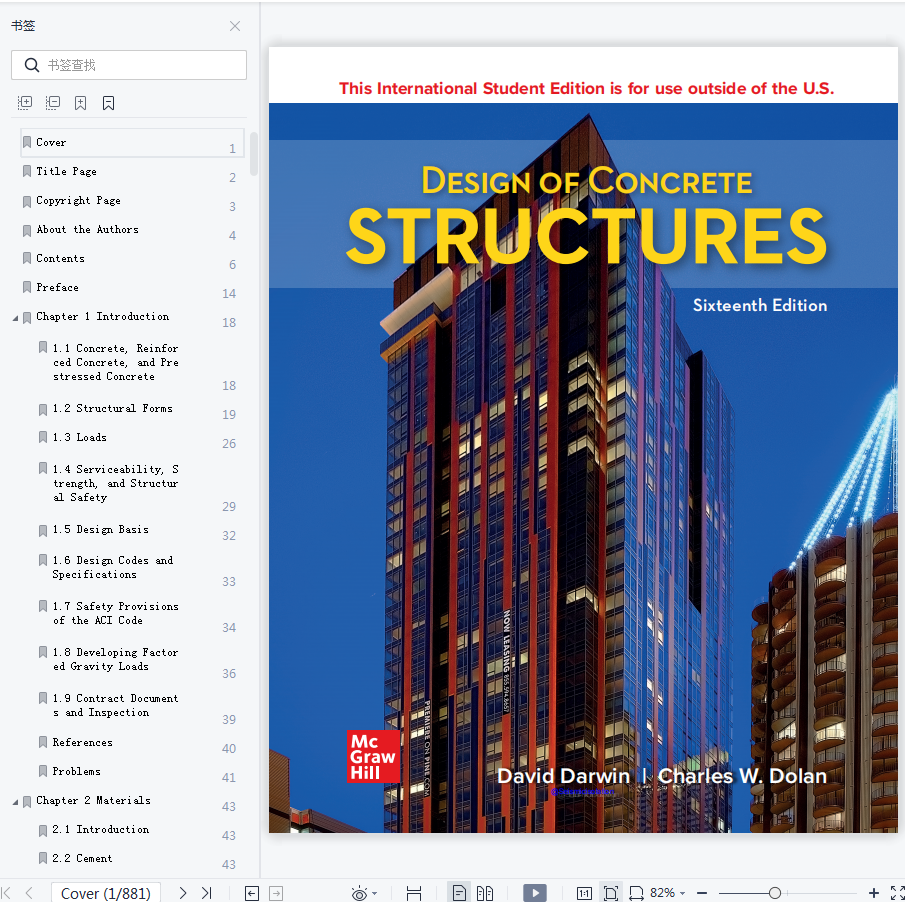Zoom in with plus button
The width and height of the screenshot is (905, 902).
pos(874,893)
